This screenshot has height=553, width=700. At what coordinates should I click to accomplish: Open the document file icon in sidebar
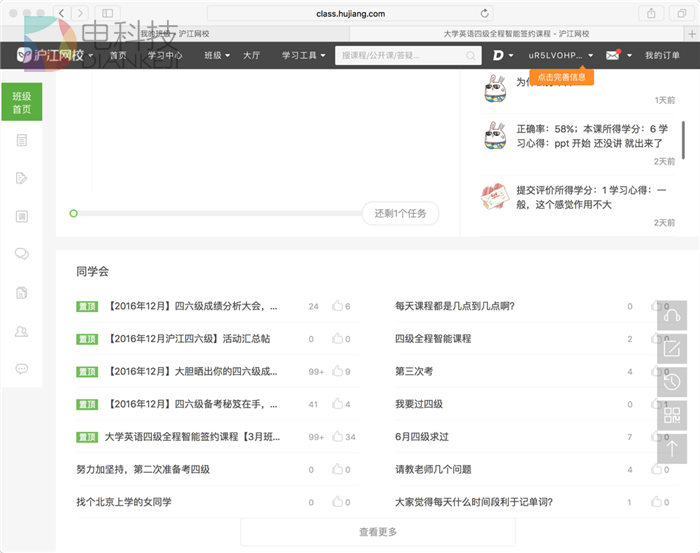click(21, 293)
